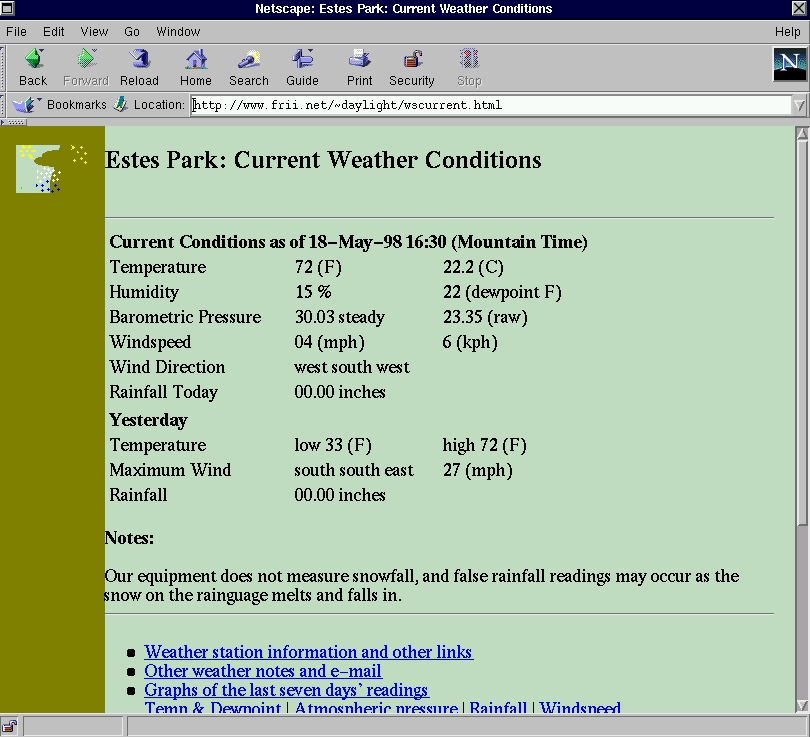Image resolution: width=810 pixels, height=737 pixels.
Task: Click the Rainfall graph link
Action: pos(498,708)
